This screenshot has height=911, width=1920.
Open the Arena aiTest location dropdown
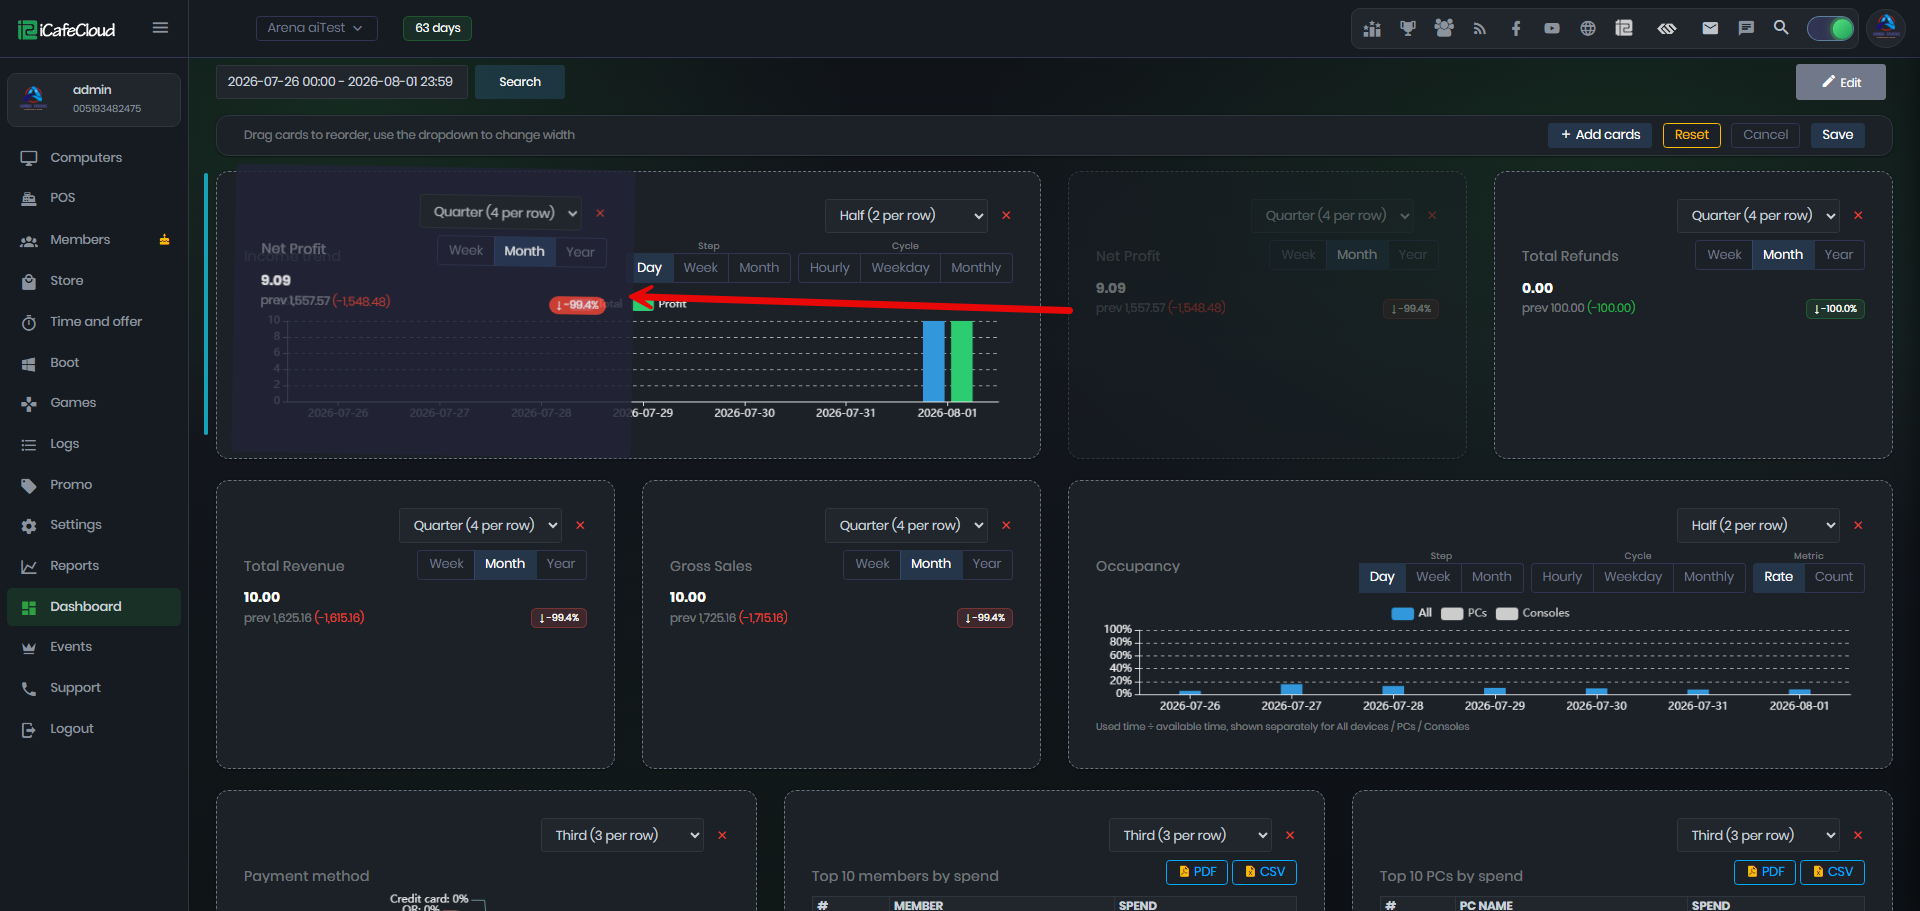click(316, 28)
